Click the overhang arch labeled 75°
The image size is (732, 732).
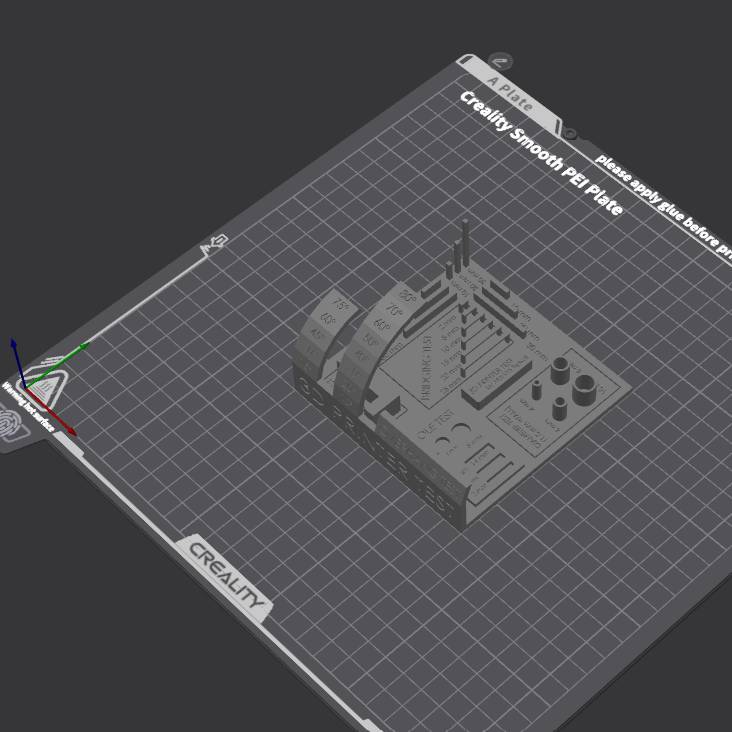(342, 305)
